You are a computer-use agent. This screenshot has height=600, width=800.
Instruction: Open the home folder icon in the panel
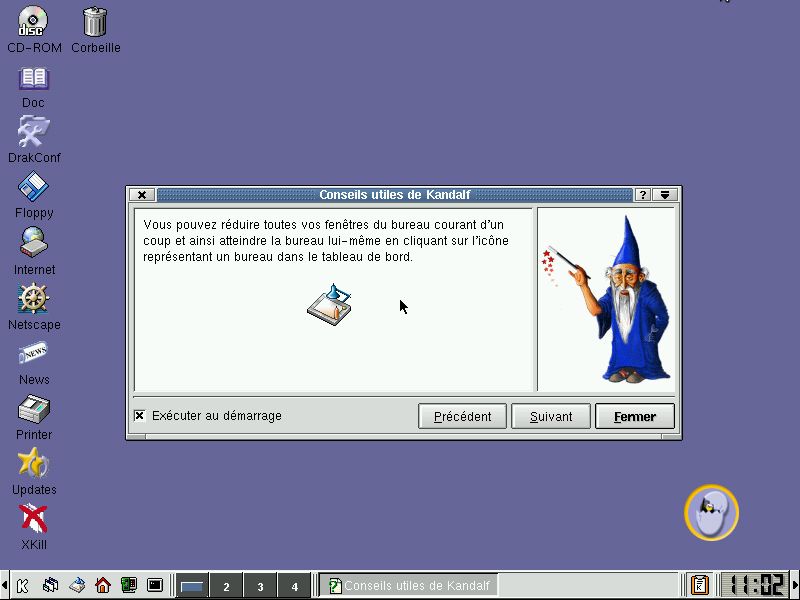coord(101,585)
